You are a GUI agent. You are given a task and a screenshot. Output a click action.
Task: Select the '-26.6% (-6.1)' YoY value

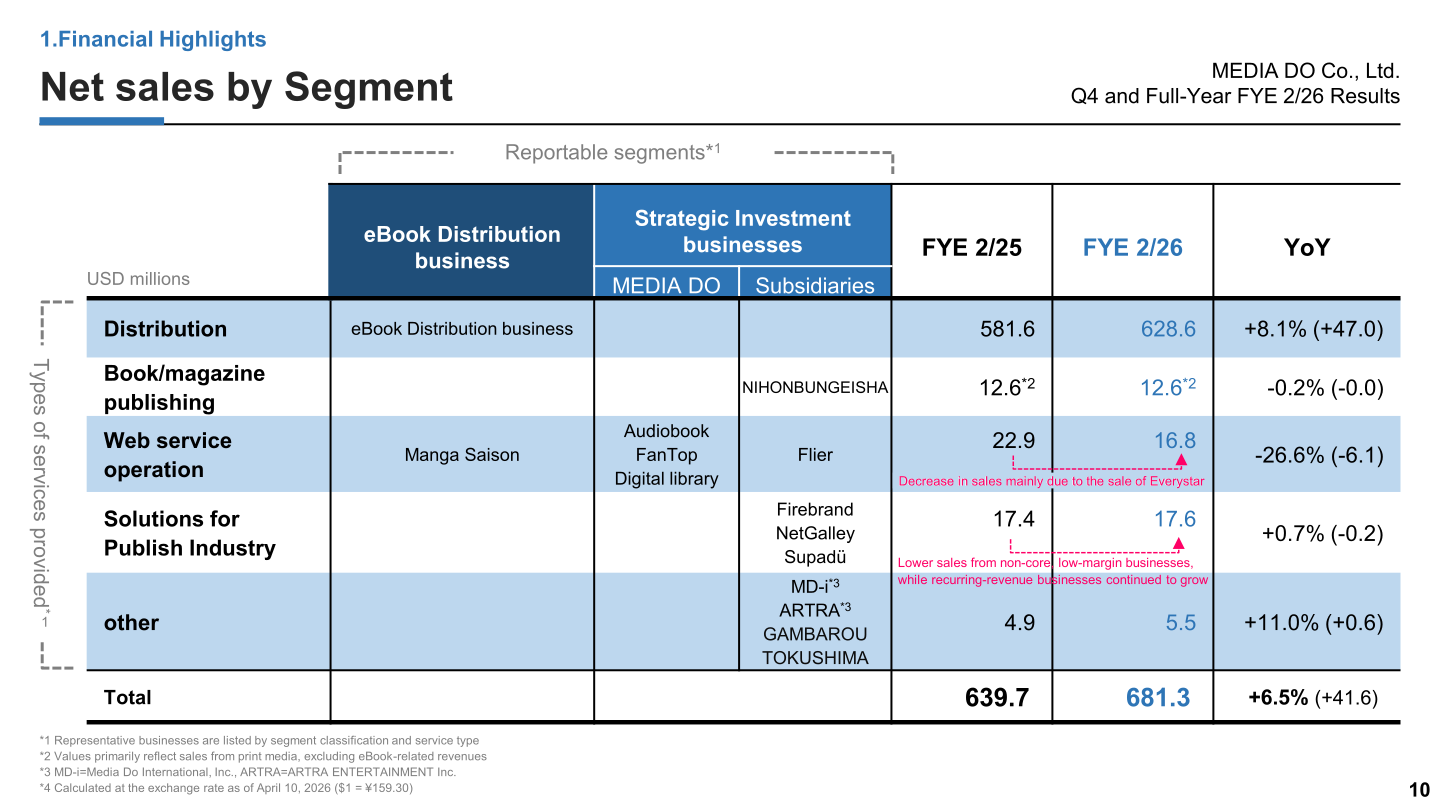[x=1318, y=455]
